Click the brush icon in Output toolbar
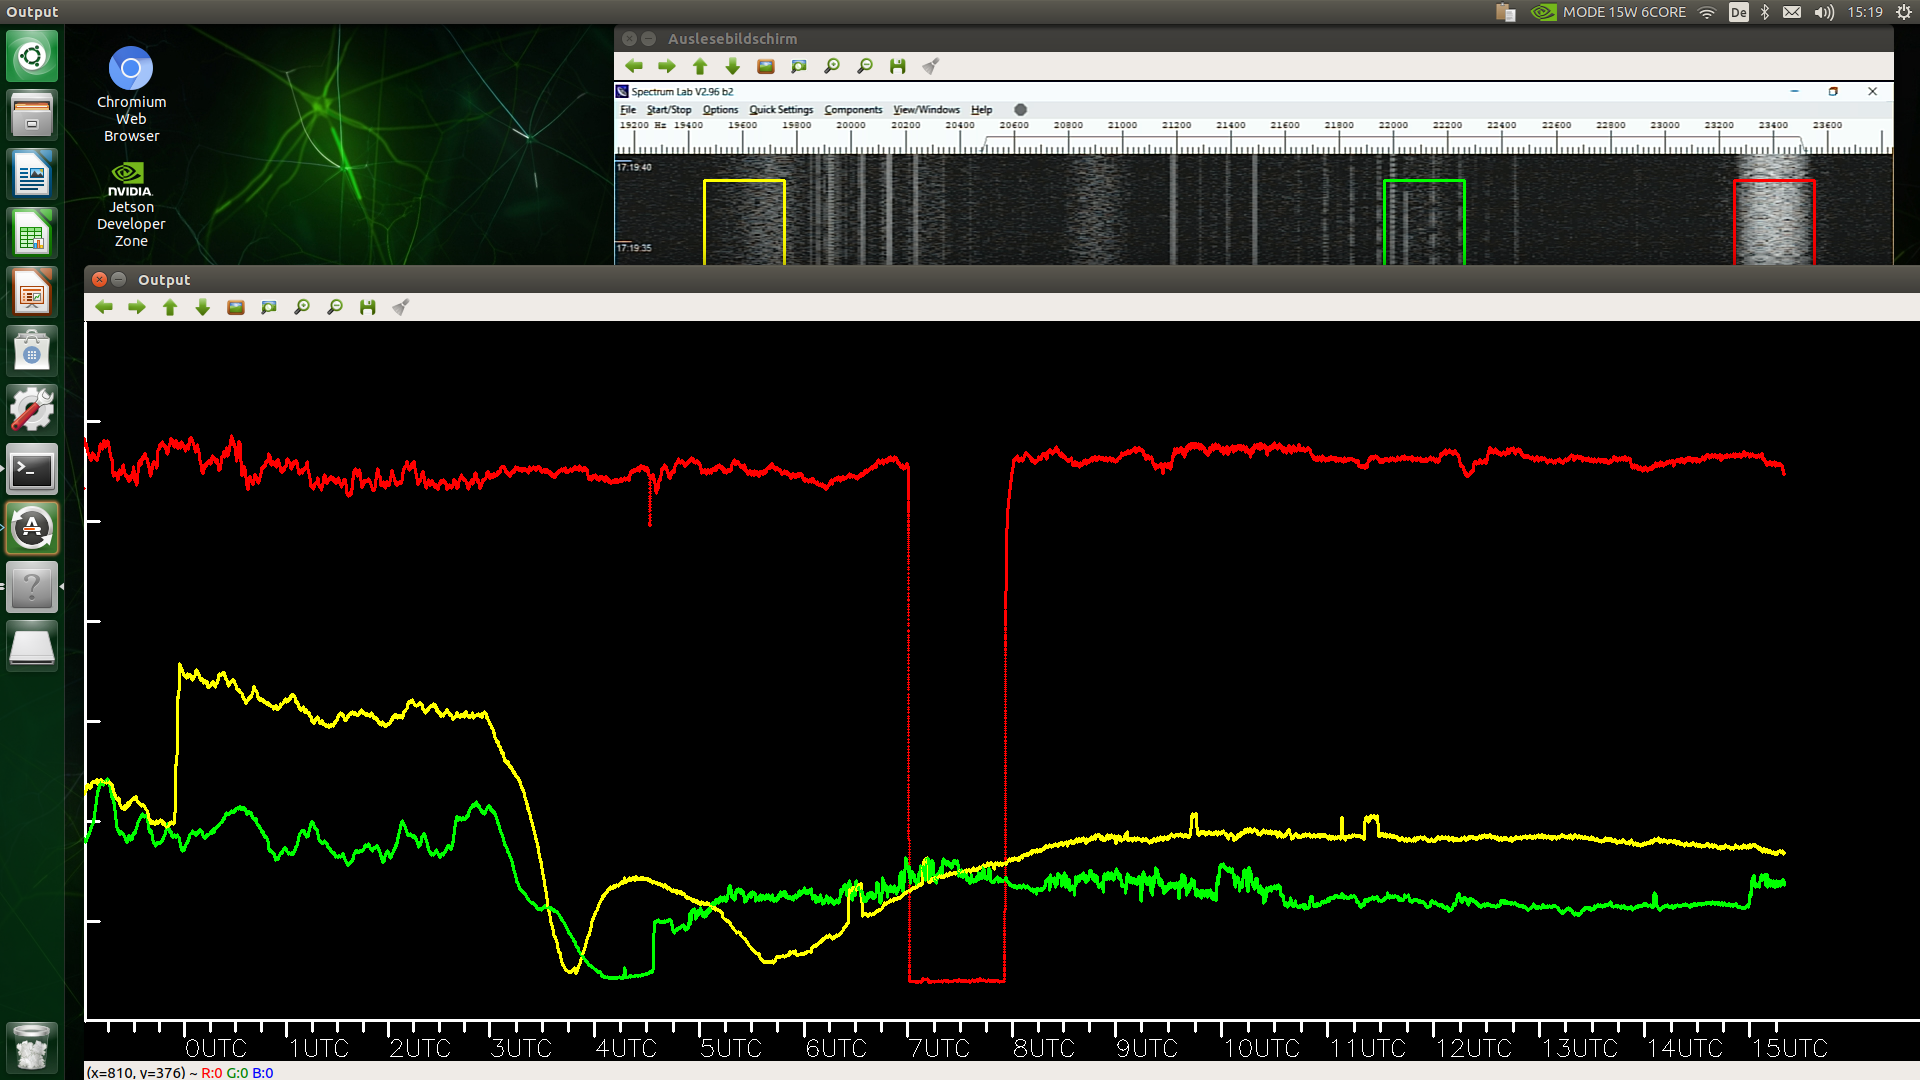 coord(401,307)
